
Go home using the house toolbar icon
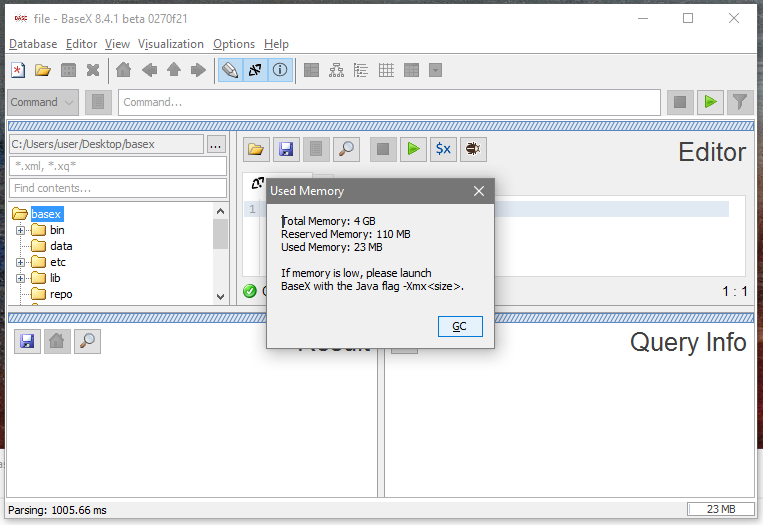(124, 71)
